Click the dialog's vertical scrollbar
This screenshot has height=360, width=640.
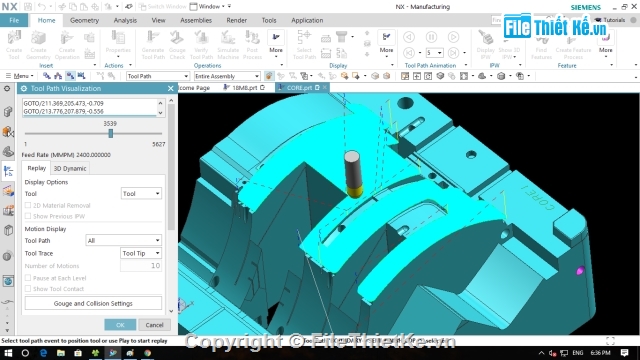[171, 206]
